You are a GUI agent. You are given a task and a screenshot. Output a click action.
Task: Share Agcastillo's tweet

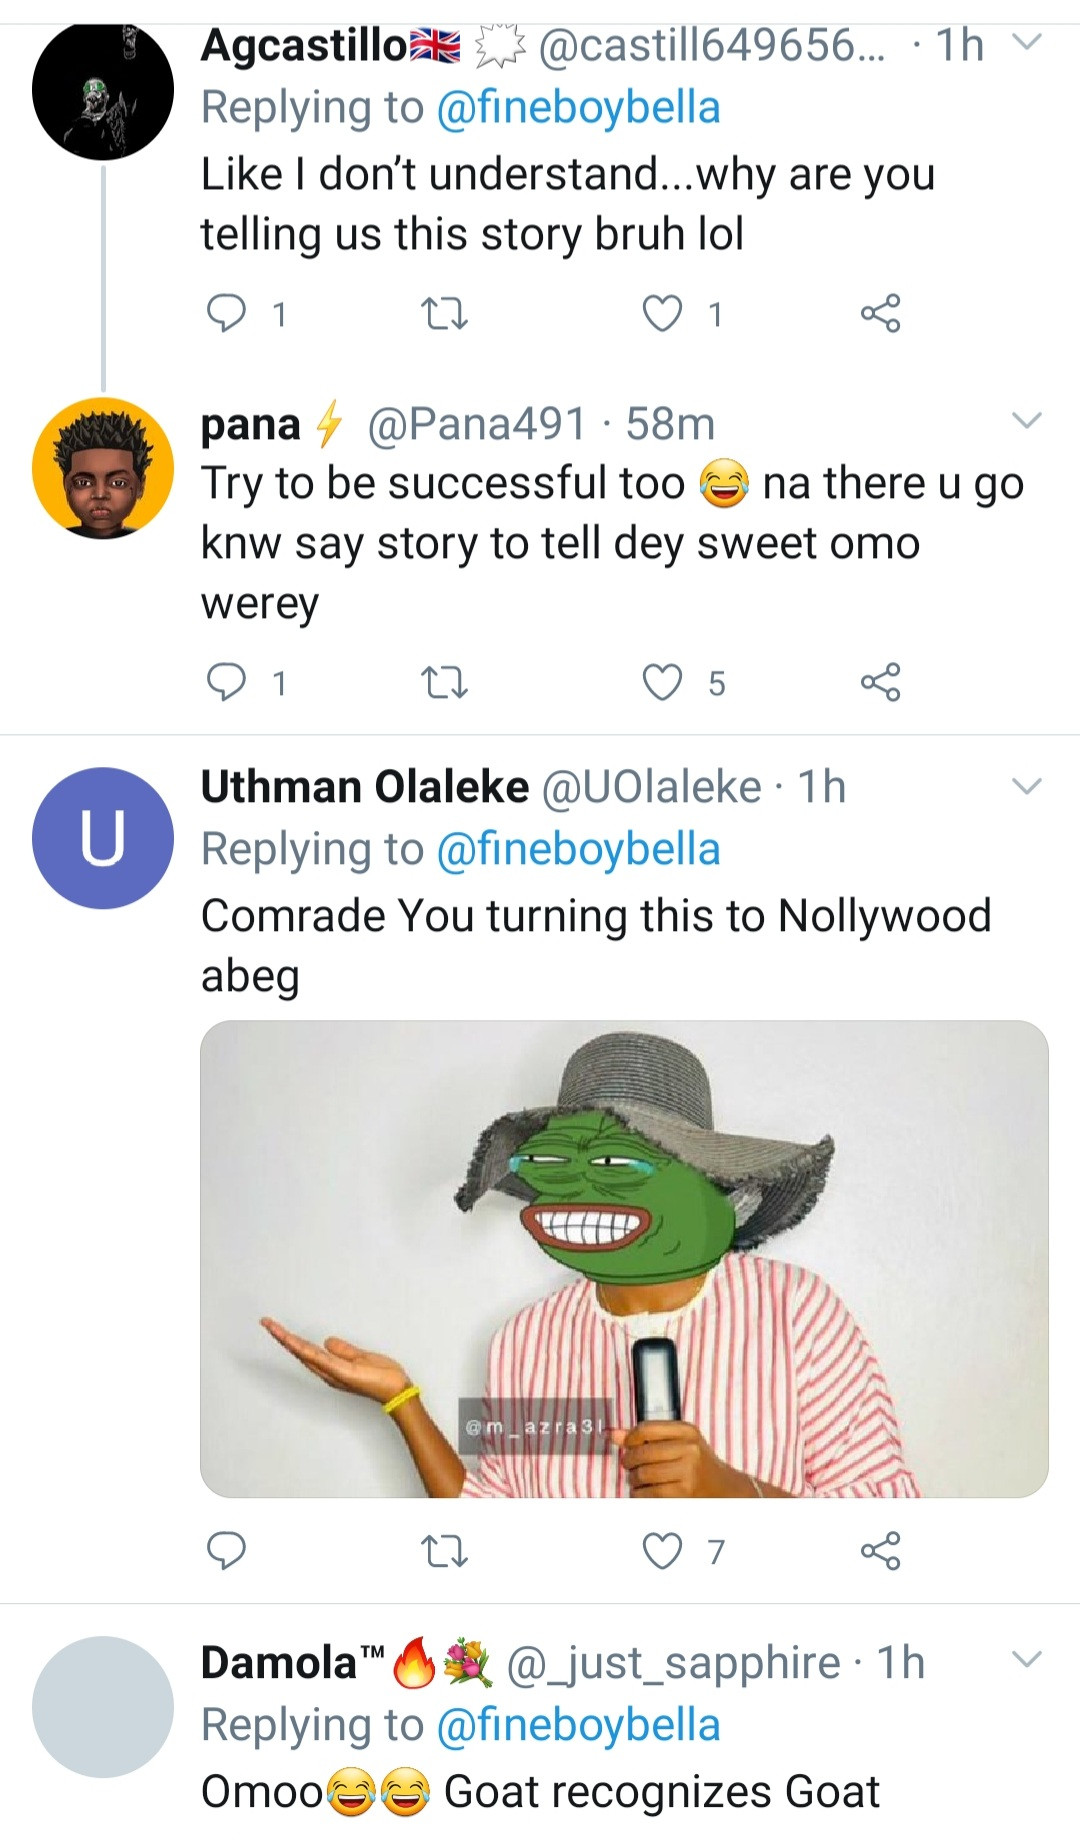point(880,314)
